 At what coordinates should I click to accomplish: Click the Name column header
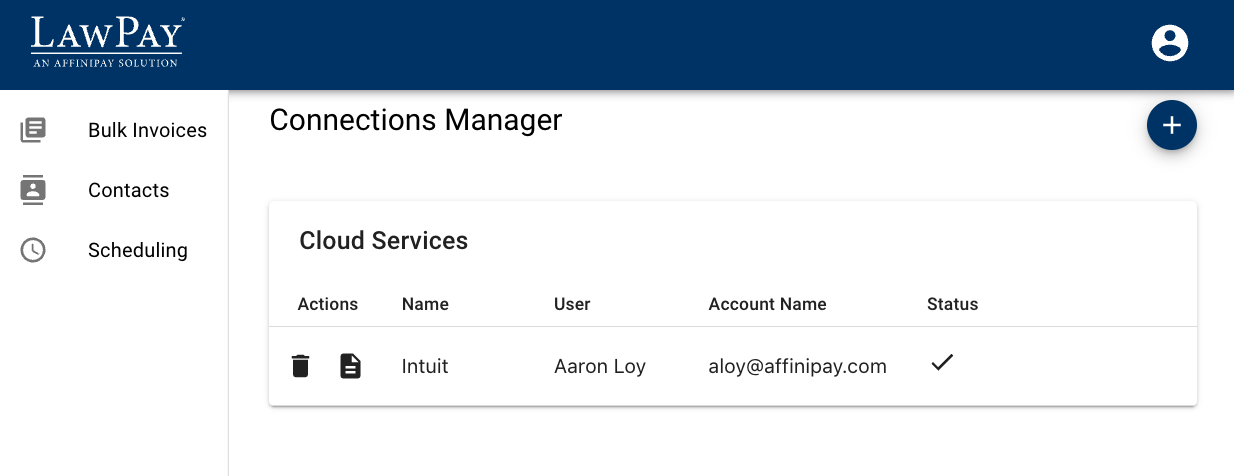425,304
